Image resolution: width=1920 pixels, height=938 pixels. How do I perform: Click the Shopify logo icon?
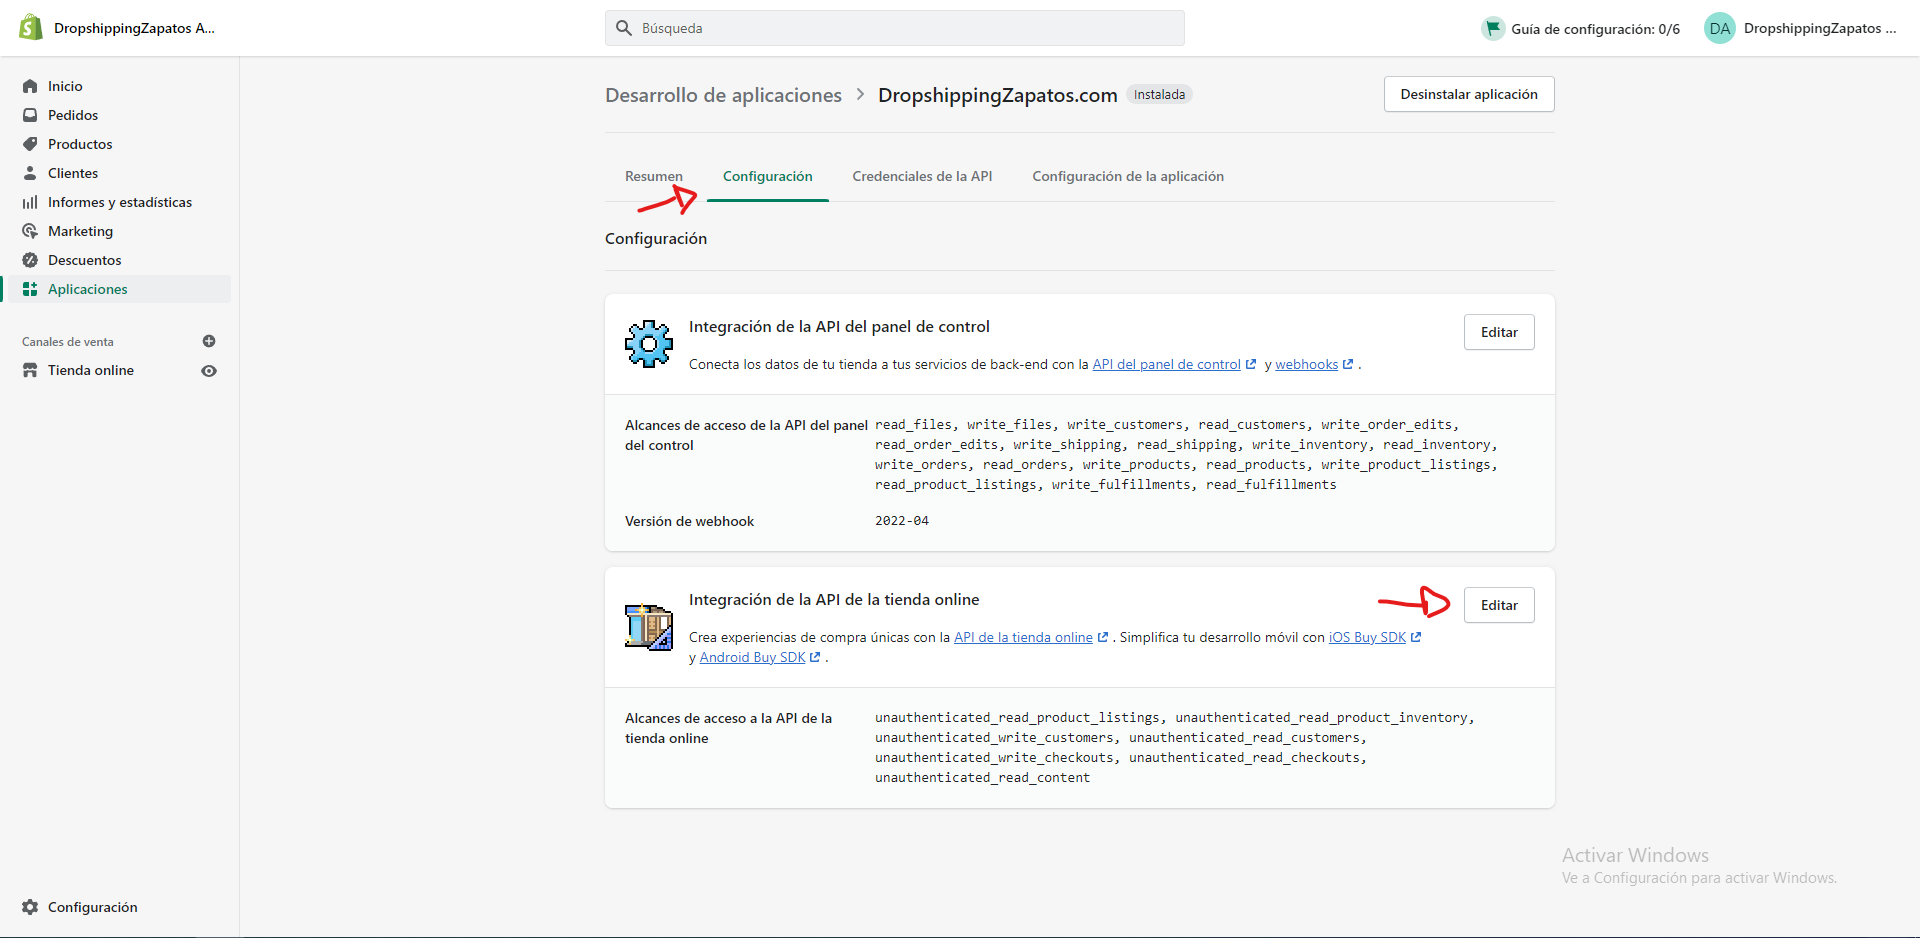[31, 28]
